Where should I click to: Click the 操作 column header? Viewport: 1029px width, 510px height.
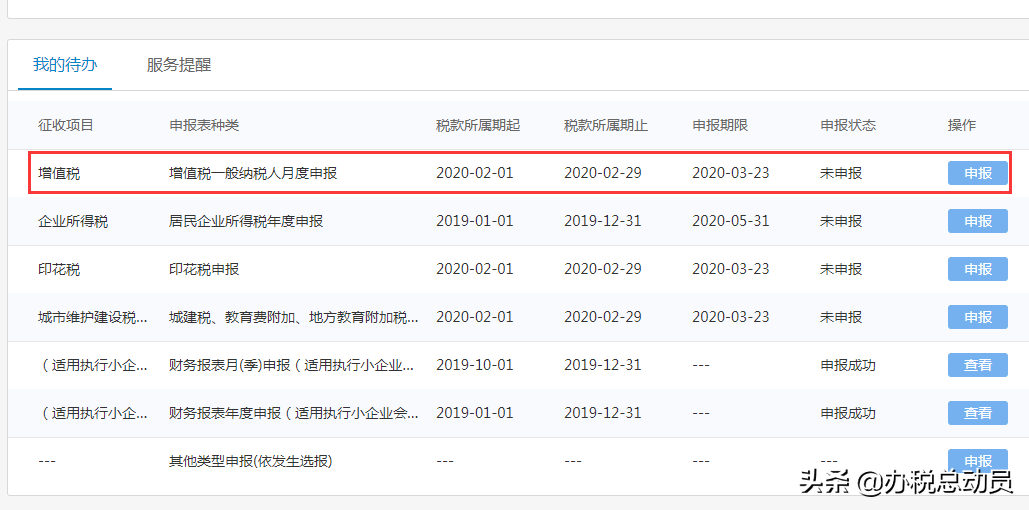[x=961, y=125]
